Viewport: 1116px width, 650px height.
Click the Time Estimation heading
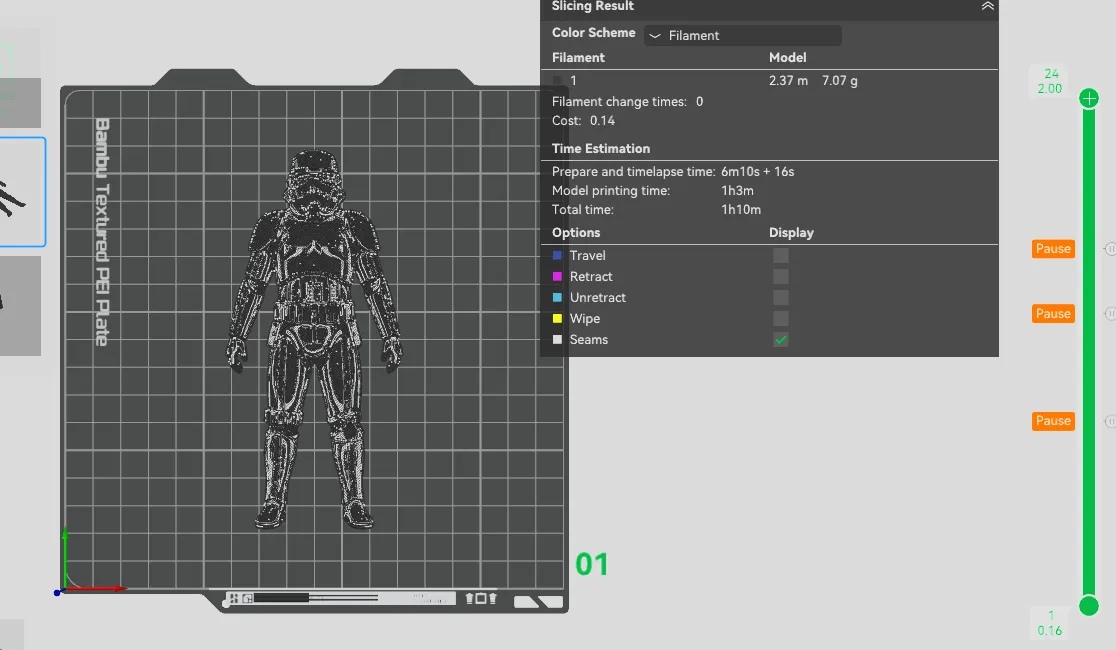coord(601,149)
